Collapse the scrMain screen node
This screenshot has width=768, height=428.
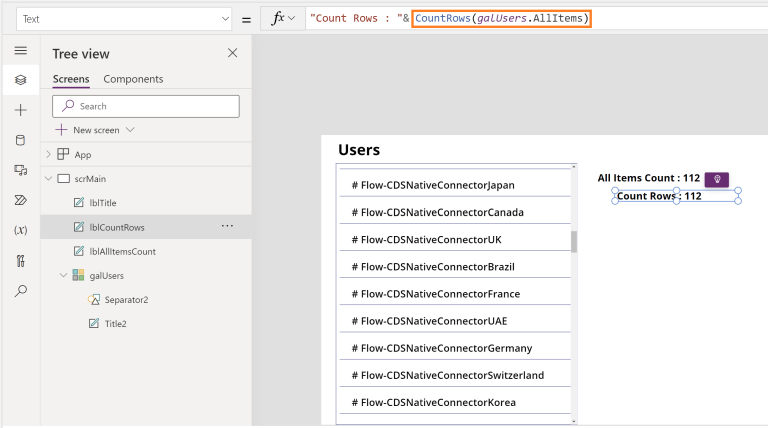(48, 179)
